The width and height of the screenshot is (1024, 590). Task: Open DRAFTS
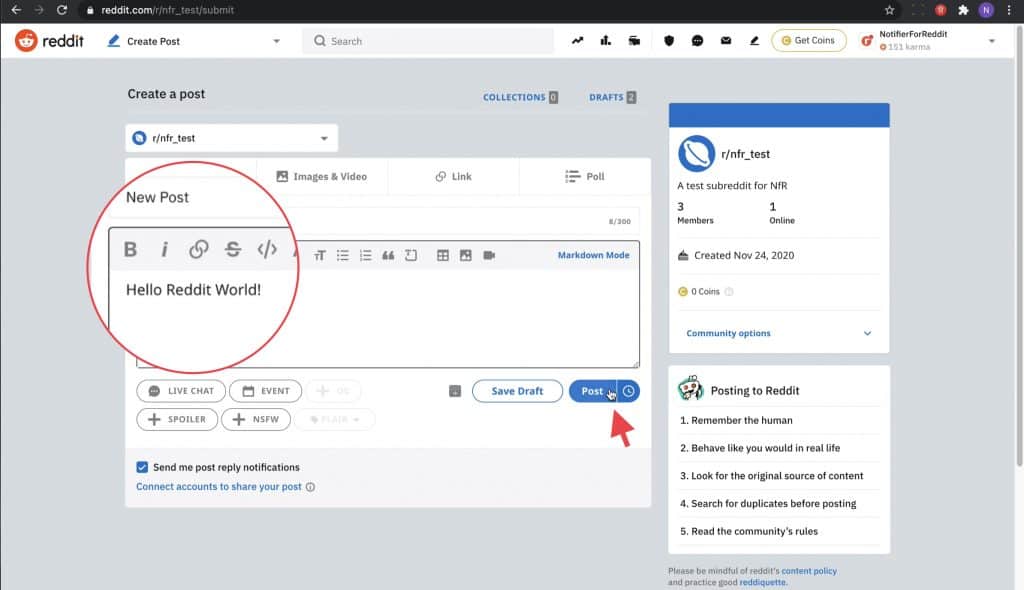(x=612, y=97)
